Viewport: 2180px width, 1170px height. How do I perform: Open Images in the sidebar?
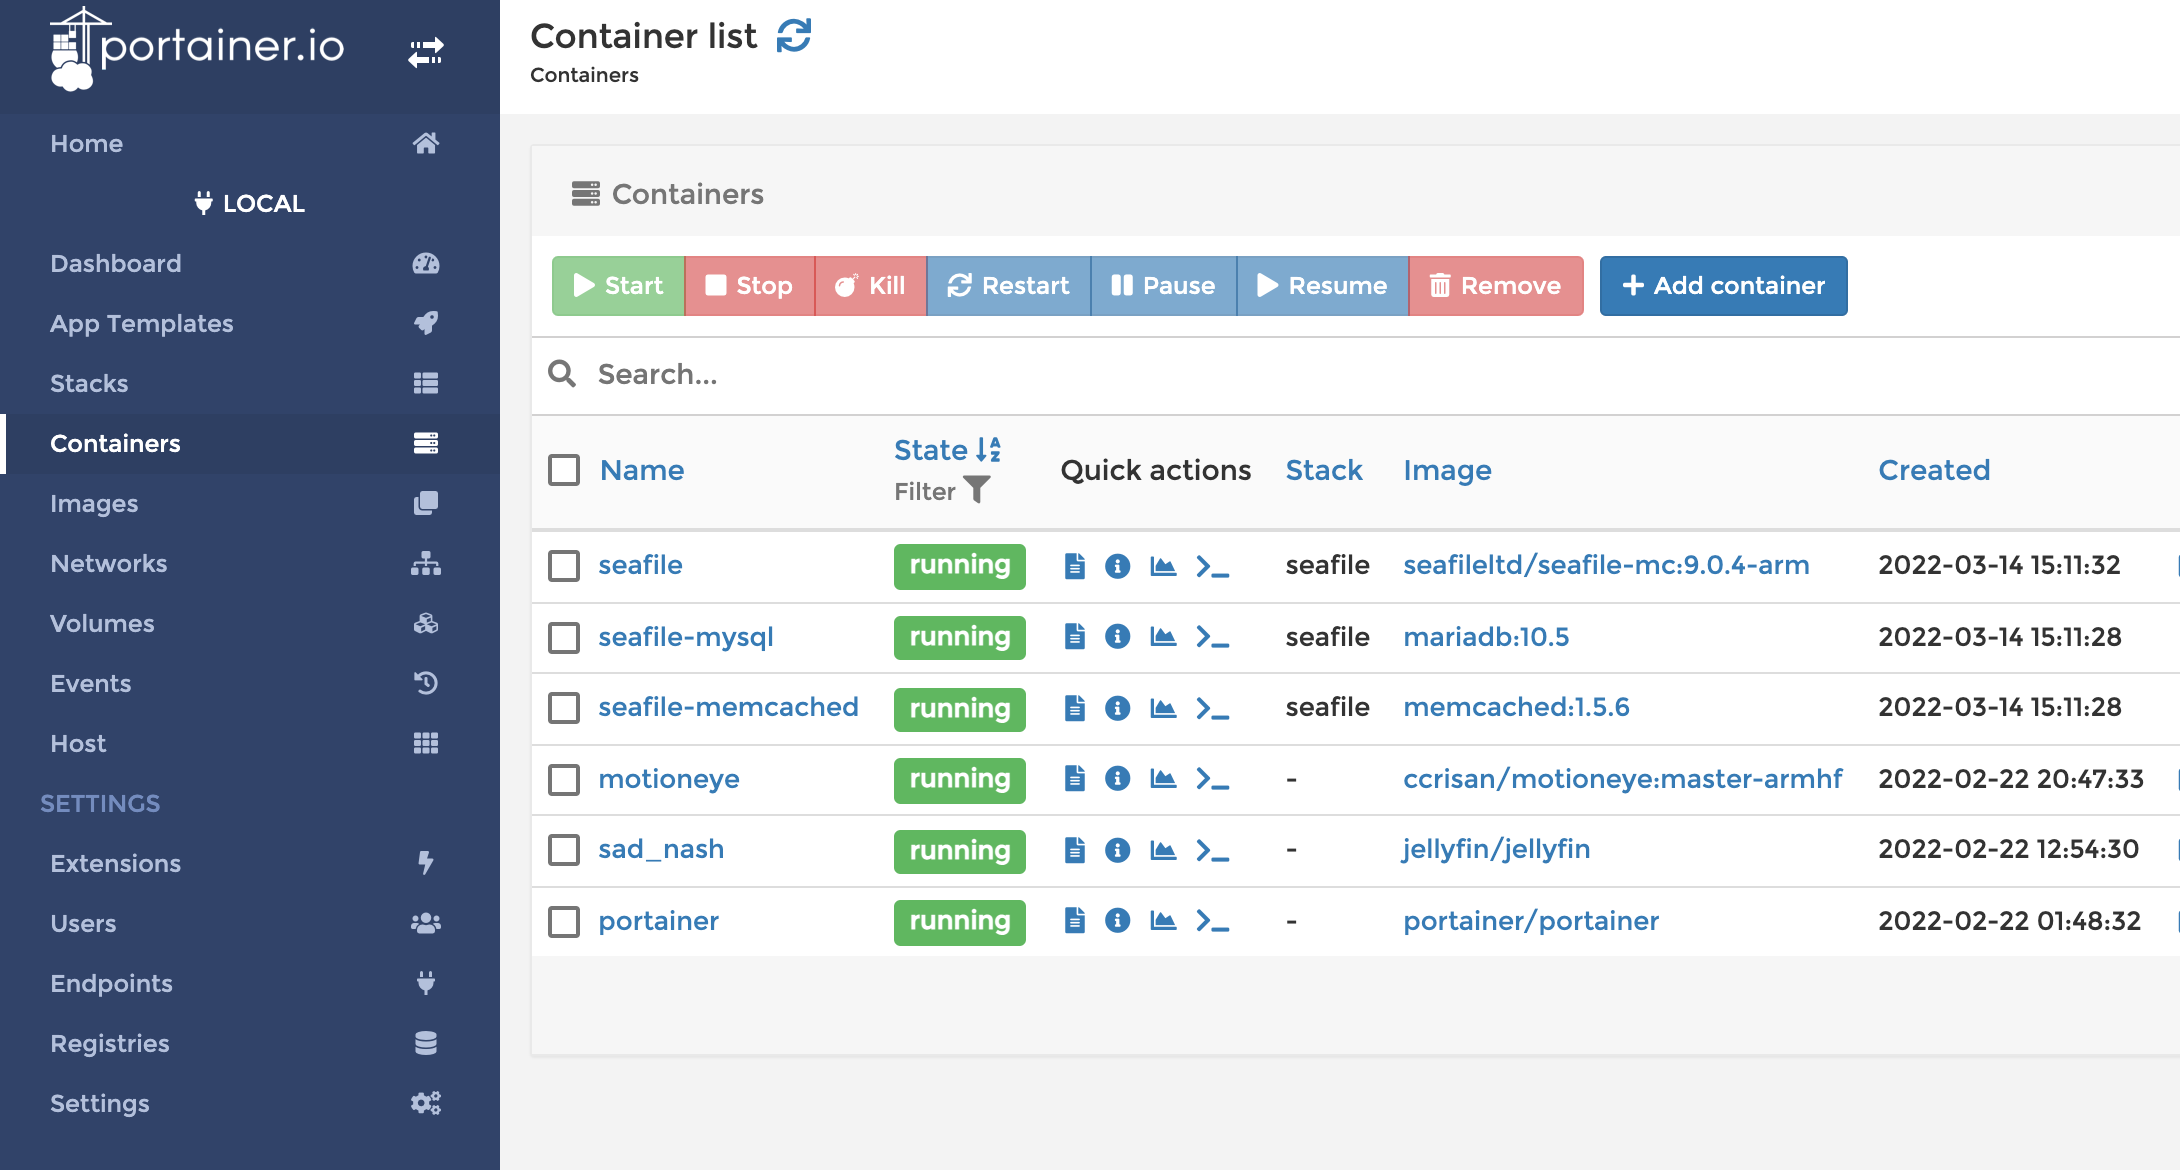coord(250,503)
